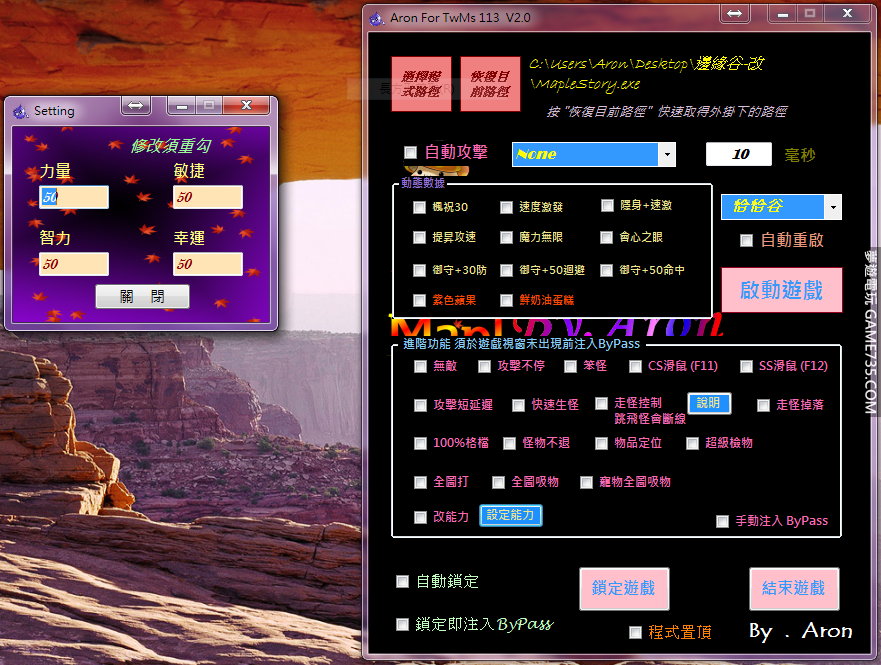Enable the 自動攻擊 checkbox
The height and width of the screenshot is (665, 881).
411,152
